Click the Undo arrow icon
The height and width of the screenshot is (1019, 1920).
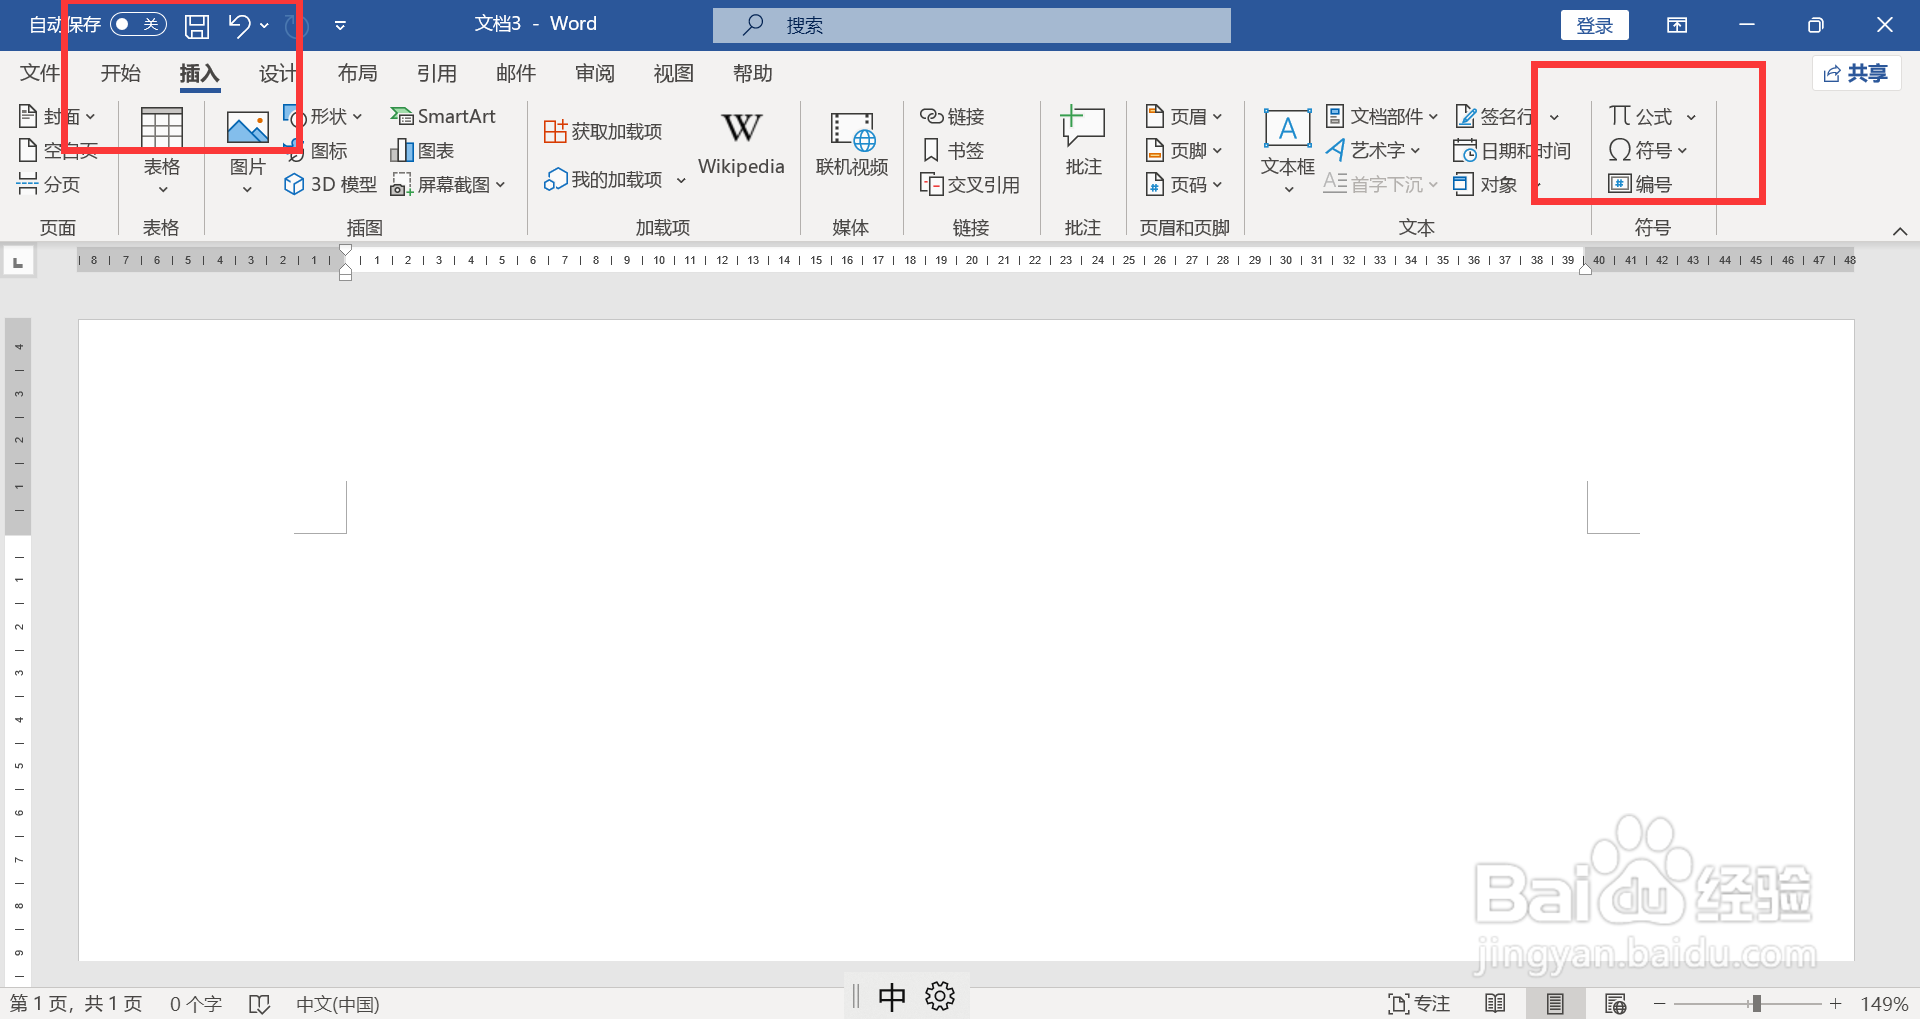[239, 25]
